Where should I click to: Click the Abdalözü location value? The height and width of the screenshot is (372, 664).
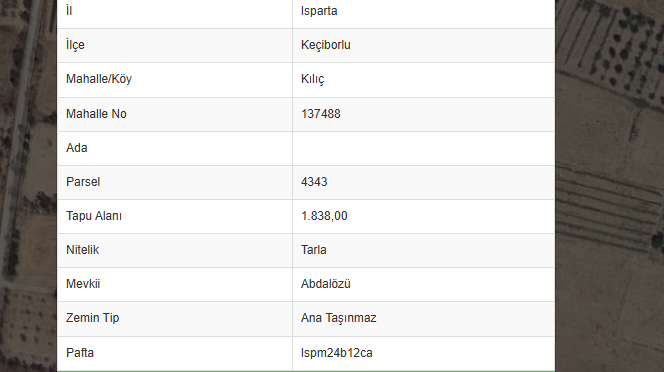click(326, 284)
